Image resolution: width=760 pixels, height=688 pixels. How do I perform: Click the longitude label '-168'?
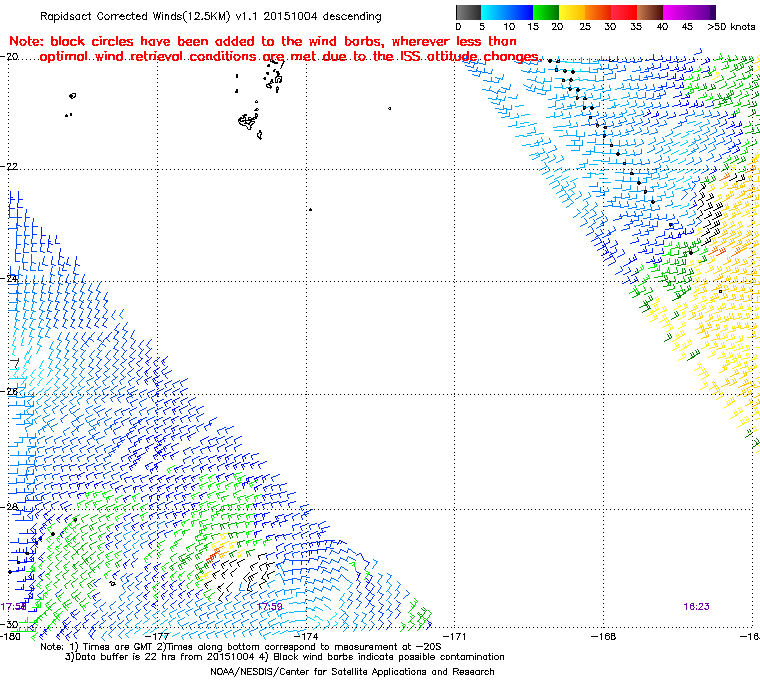(x=603, y=636)
